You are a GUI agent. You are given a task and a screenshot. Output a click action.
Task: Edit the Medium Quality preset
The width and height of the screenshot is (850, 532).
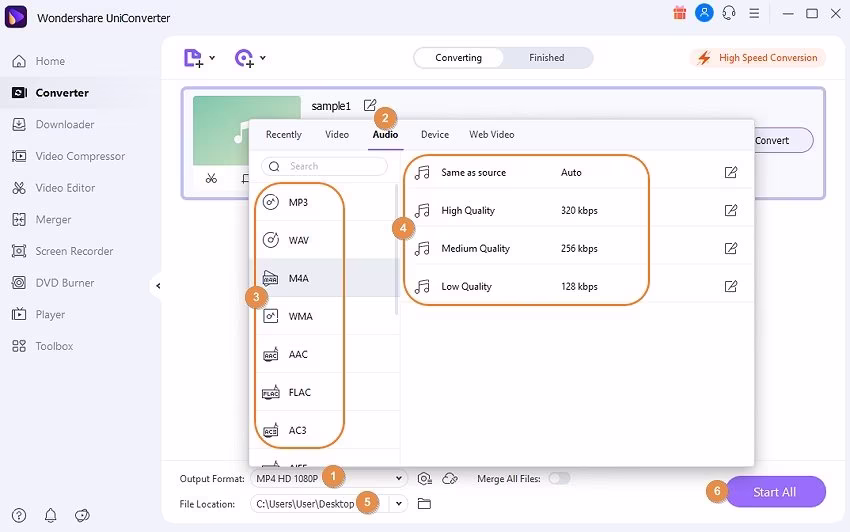click(731, 248)
